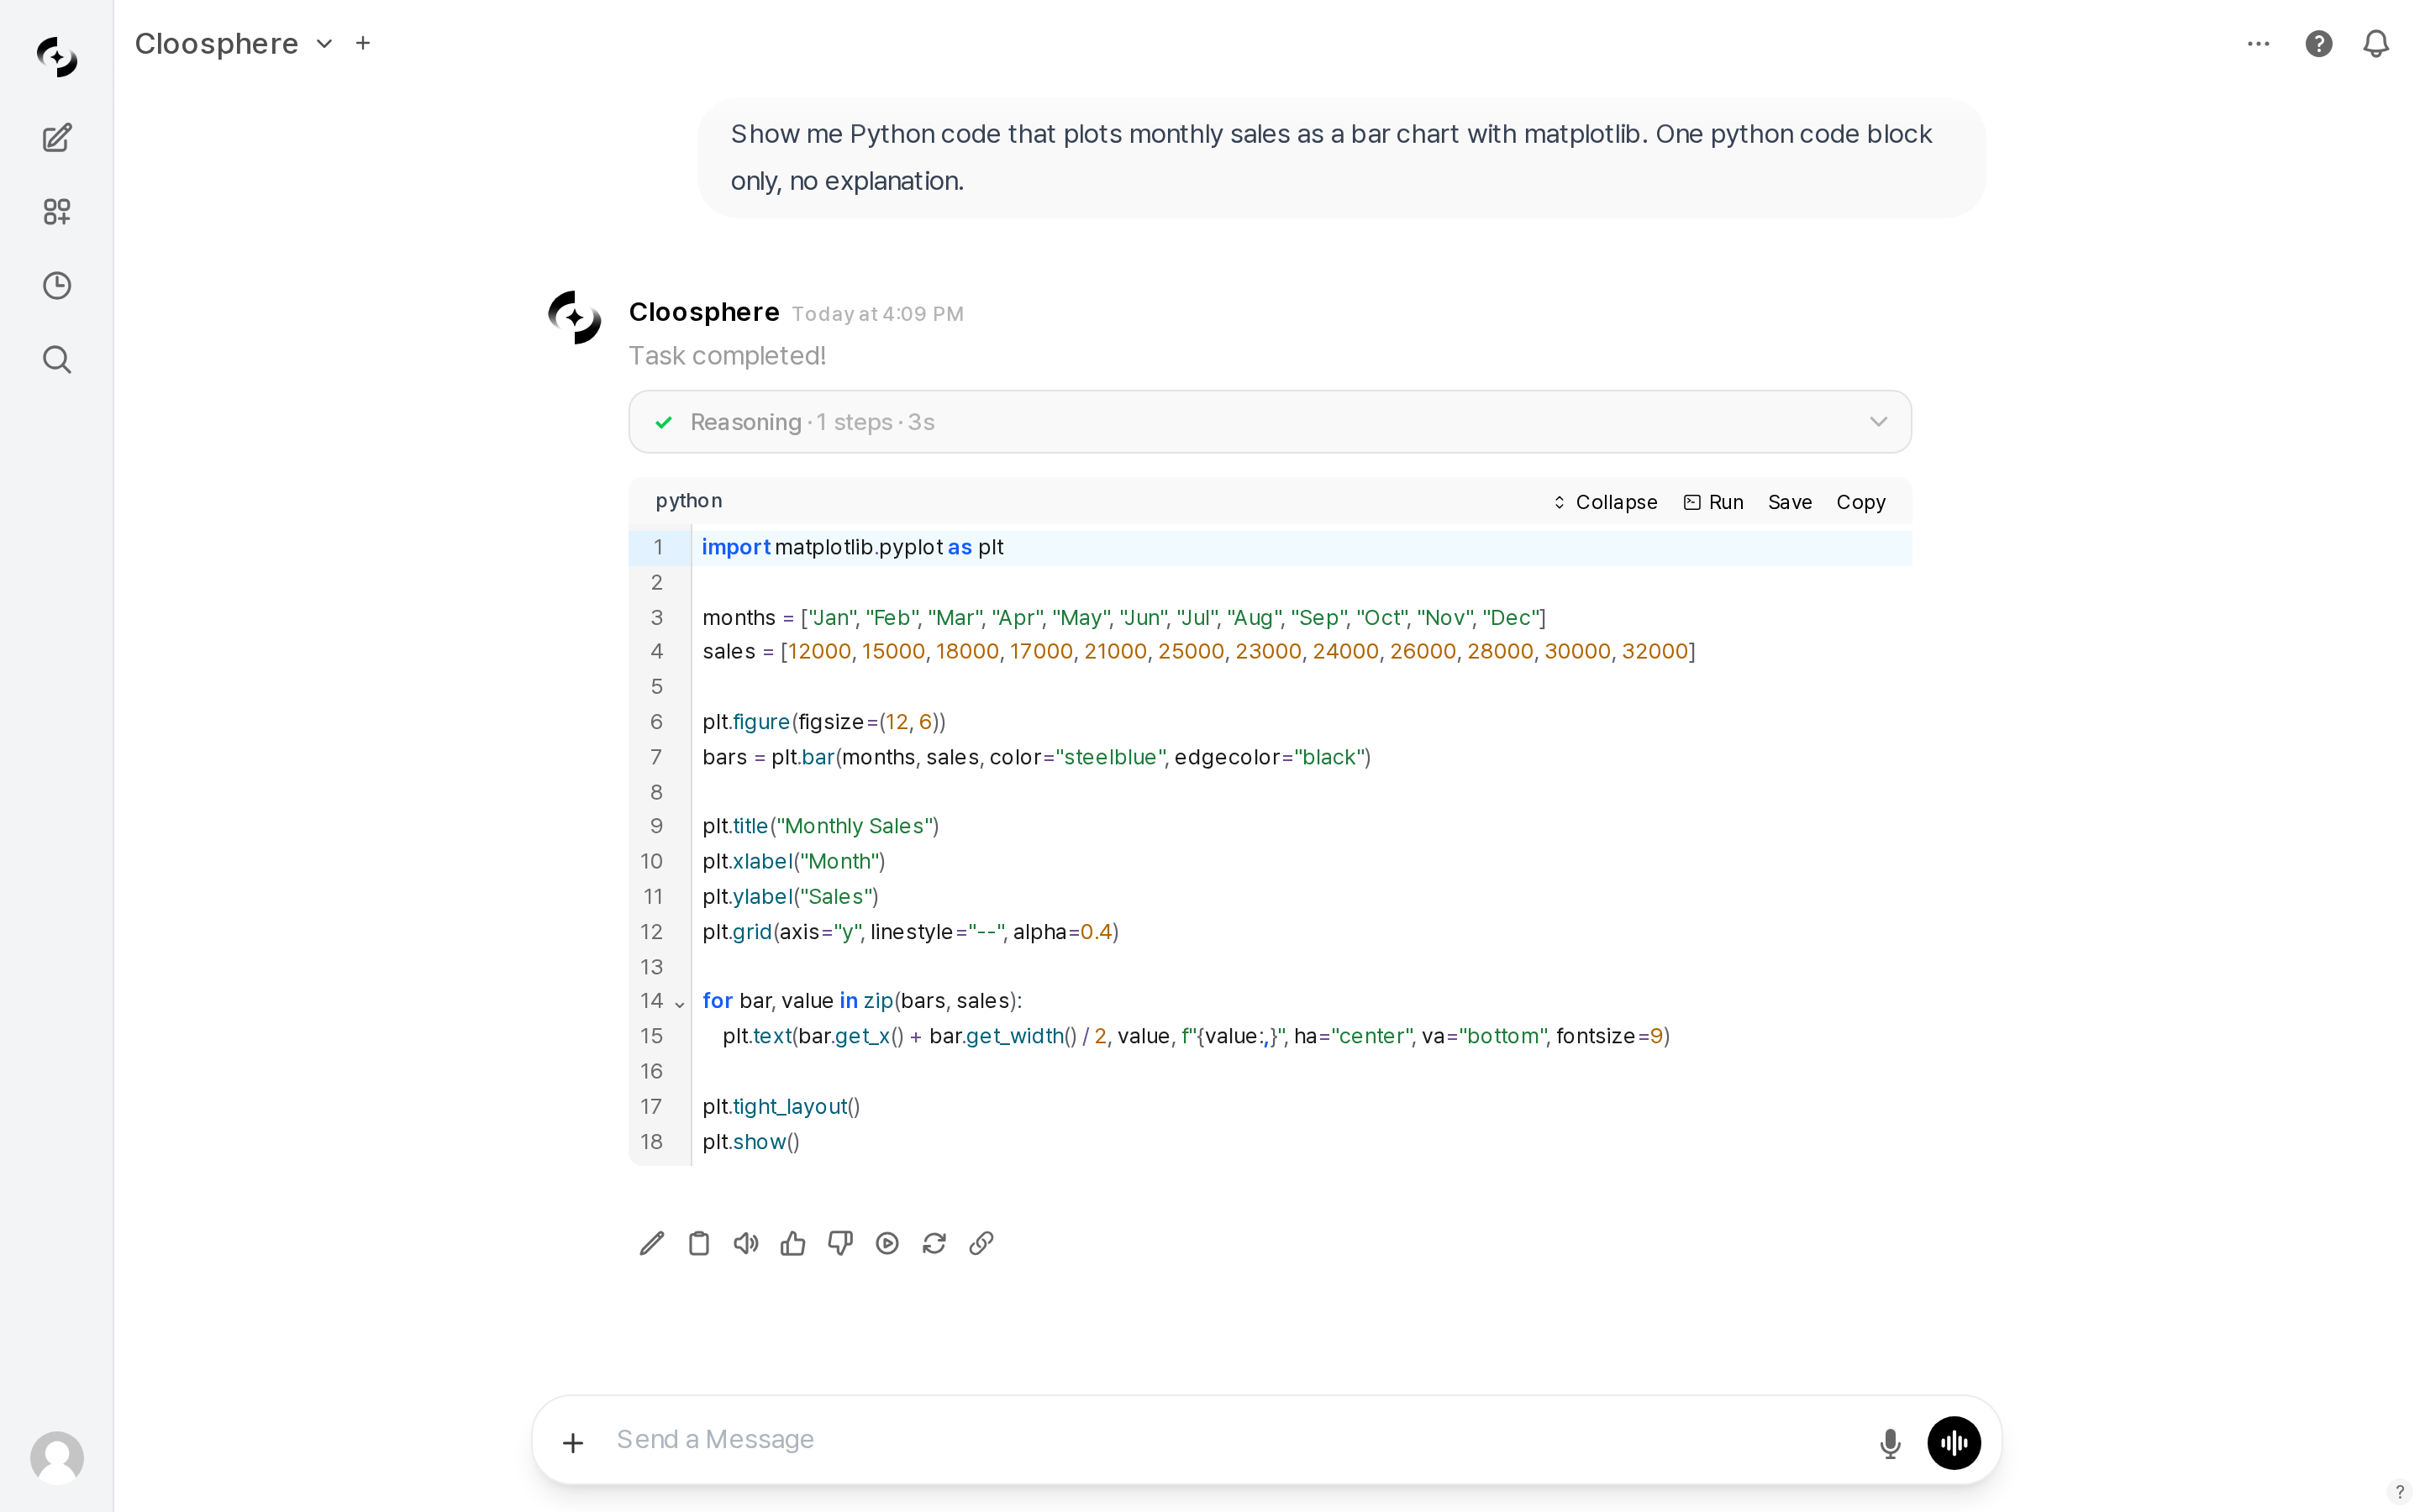Run the python code block
2420x1512 pixels.
pyautogui.click(x=1714, y=502)
